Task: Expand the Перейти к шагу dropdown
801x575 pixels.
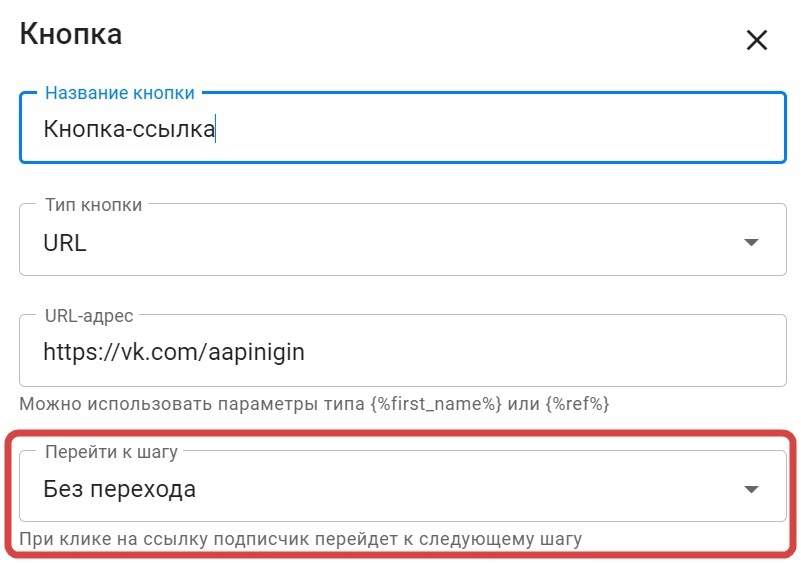Action: click(x=402, y=489)
